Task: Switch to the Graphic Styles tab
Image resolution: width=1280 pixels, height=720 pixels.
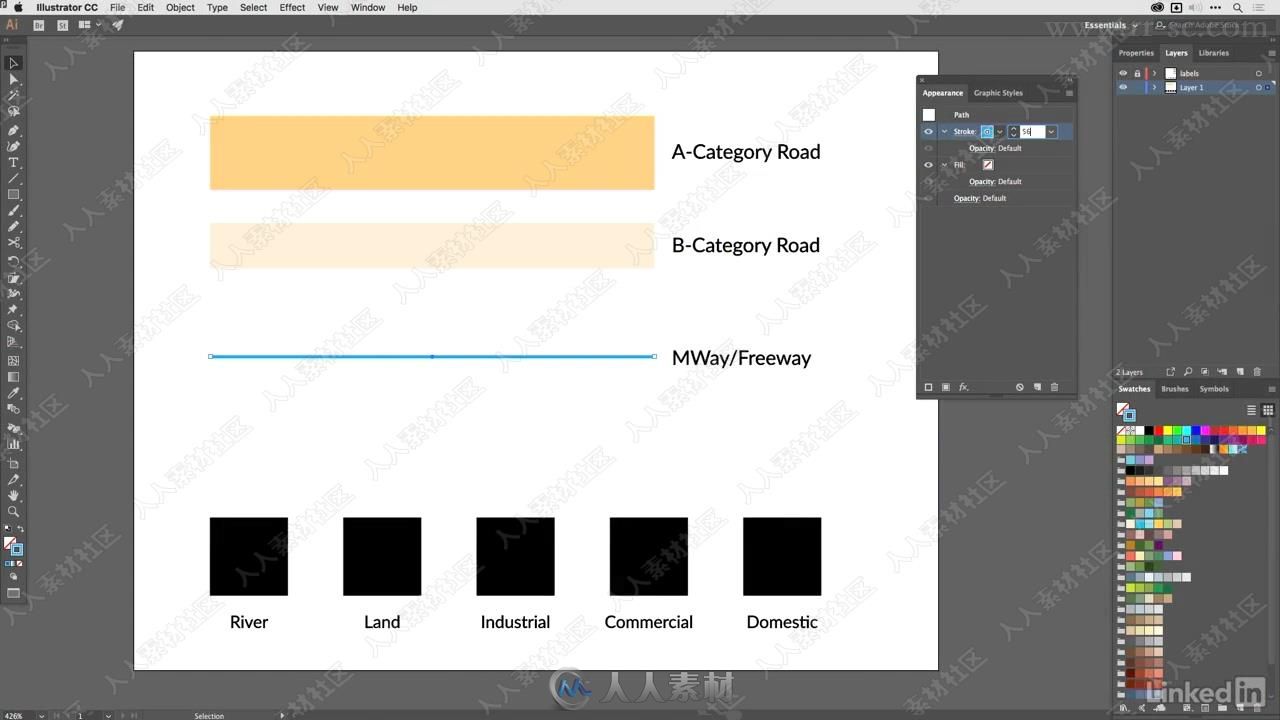Action: click(x=998, y=93)
